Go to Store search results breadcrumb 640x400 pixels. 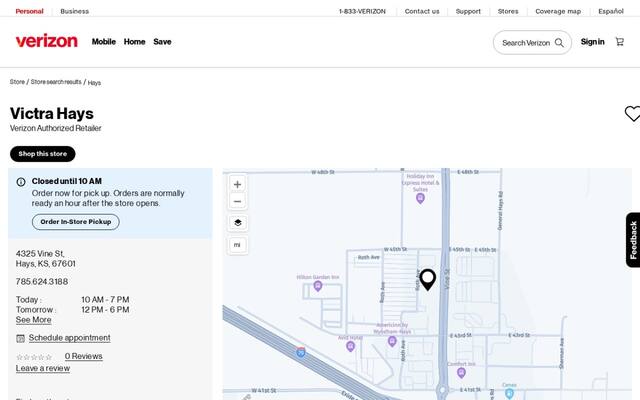point(56,82)
